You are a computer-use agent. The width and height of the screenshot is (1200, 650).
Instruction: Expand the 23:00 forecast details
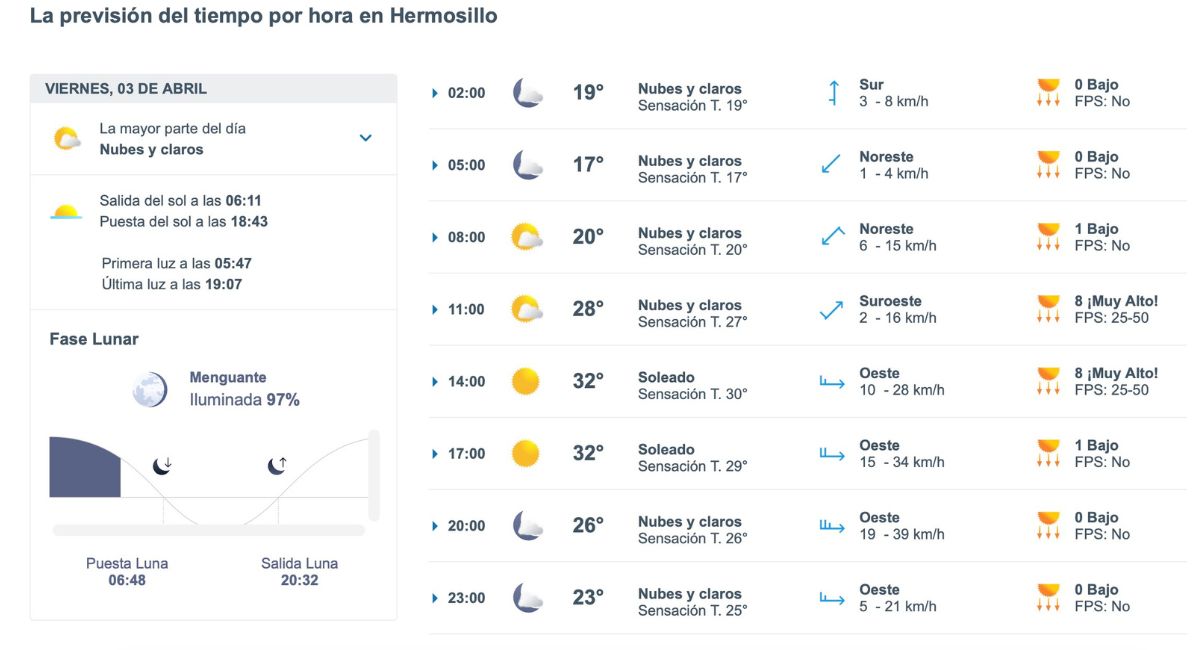(434, 597)
